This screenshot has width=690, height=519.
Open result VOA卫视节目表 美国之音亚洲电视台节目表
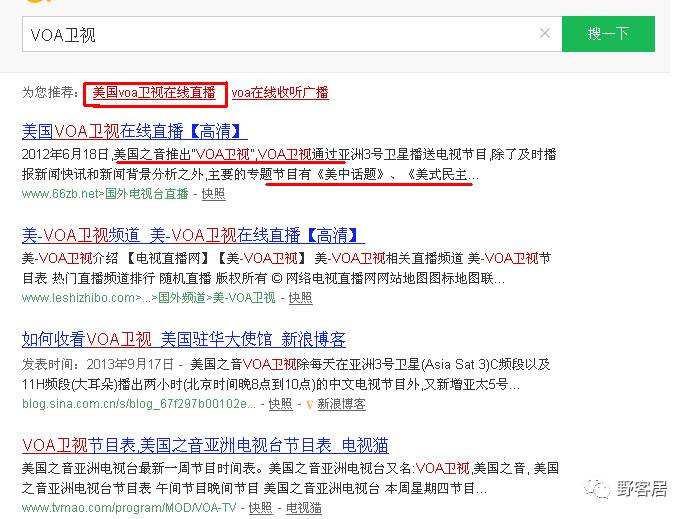tap(205, 445)
